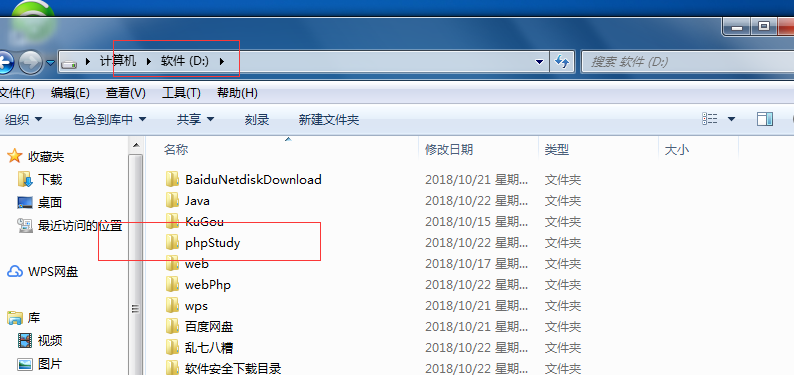
Task: Select the BaiduNetdiskDownload folder name
Action: 253,179
